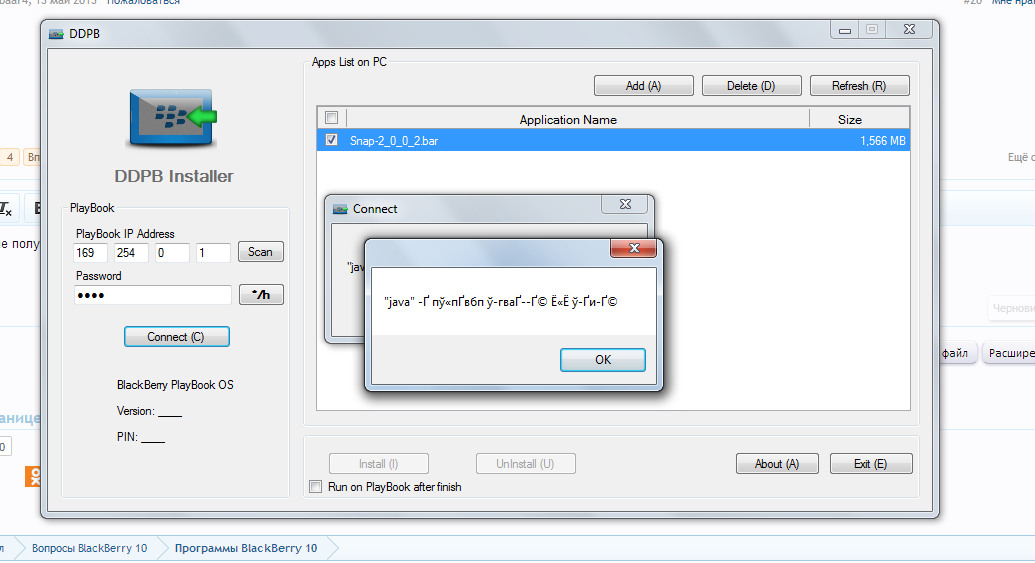Toggle password visibility with */h button
The width and height of the screenshot is (1035, 563).
point(261,294)
